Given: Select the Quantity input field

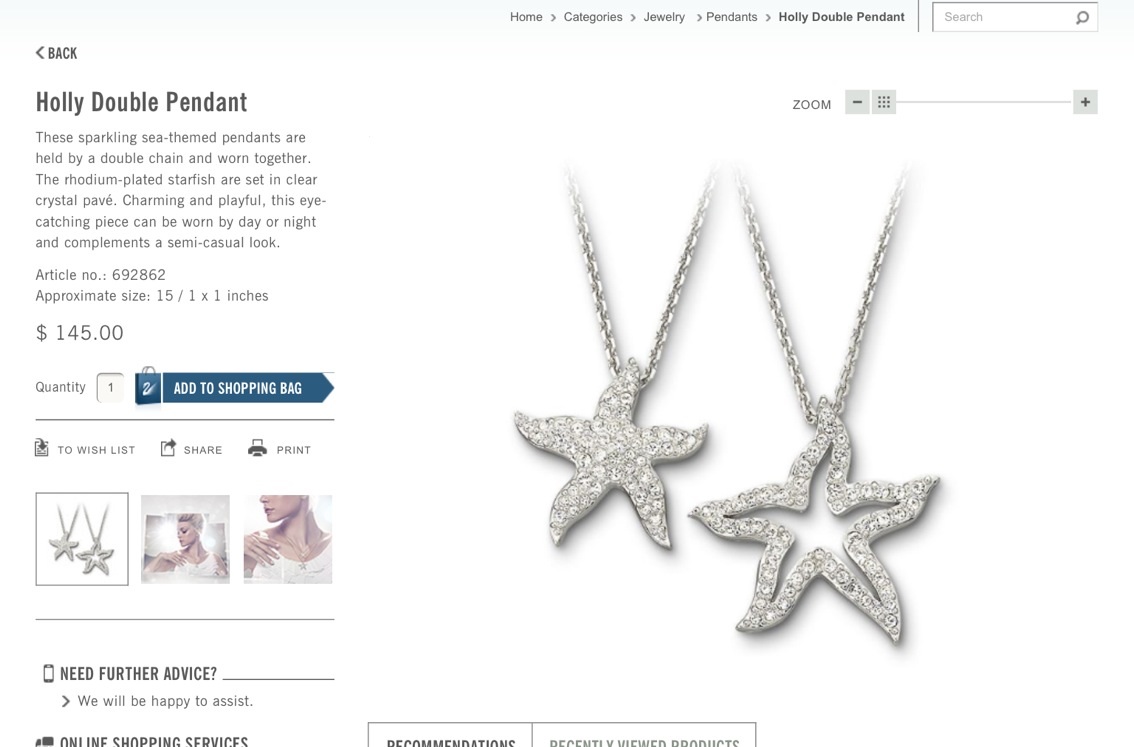Looking at the screenshot, I should [x=110, y=388].
